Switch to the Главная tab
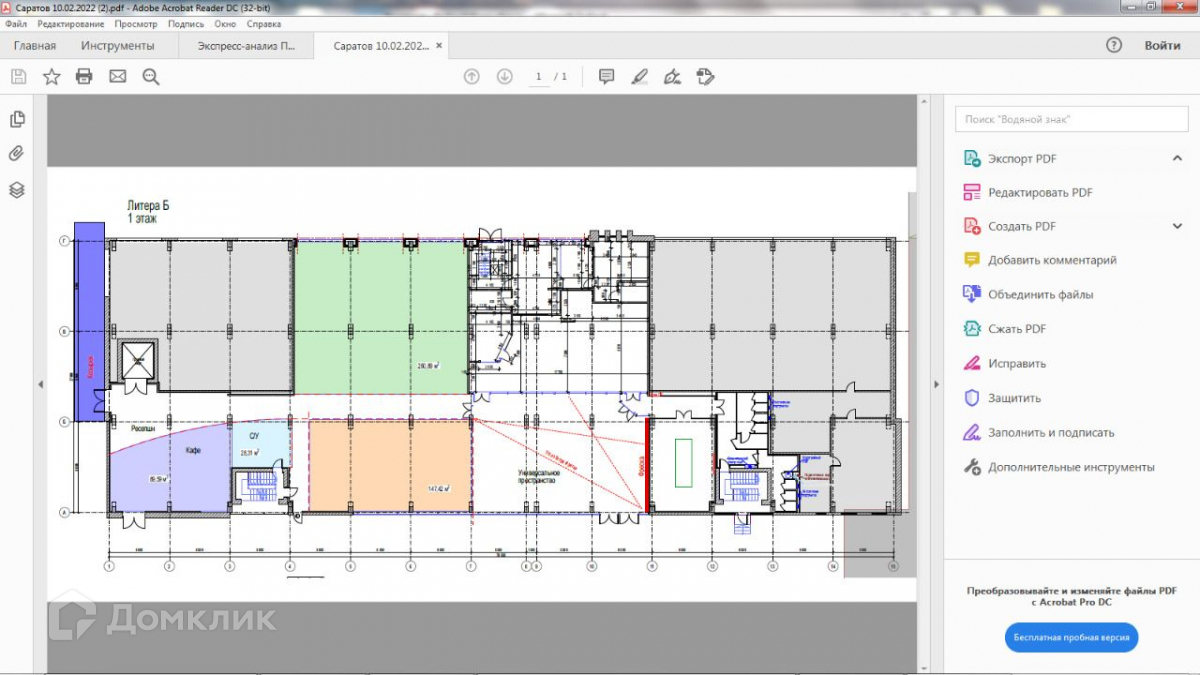 35,46
